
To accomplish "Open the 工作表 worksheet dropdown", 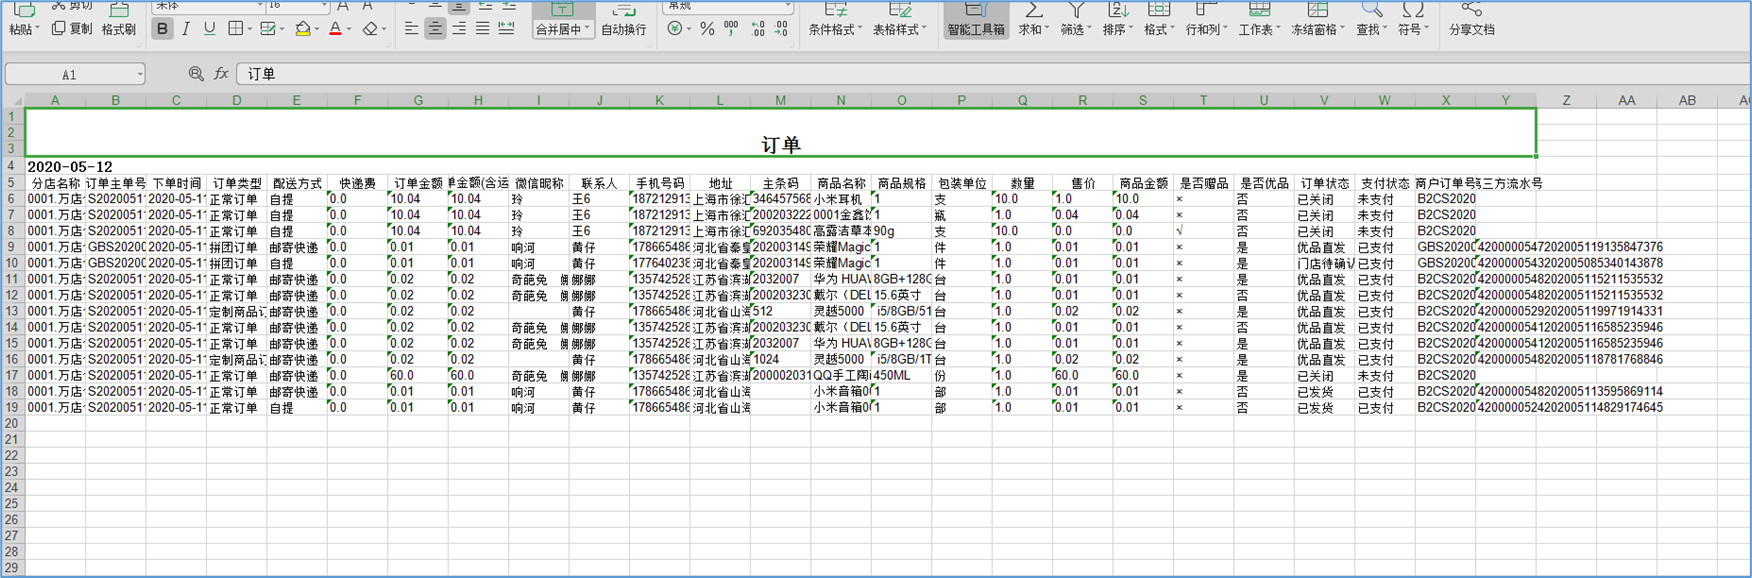I will [x=1260, y=30].
